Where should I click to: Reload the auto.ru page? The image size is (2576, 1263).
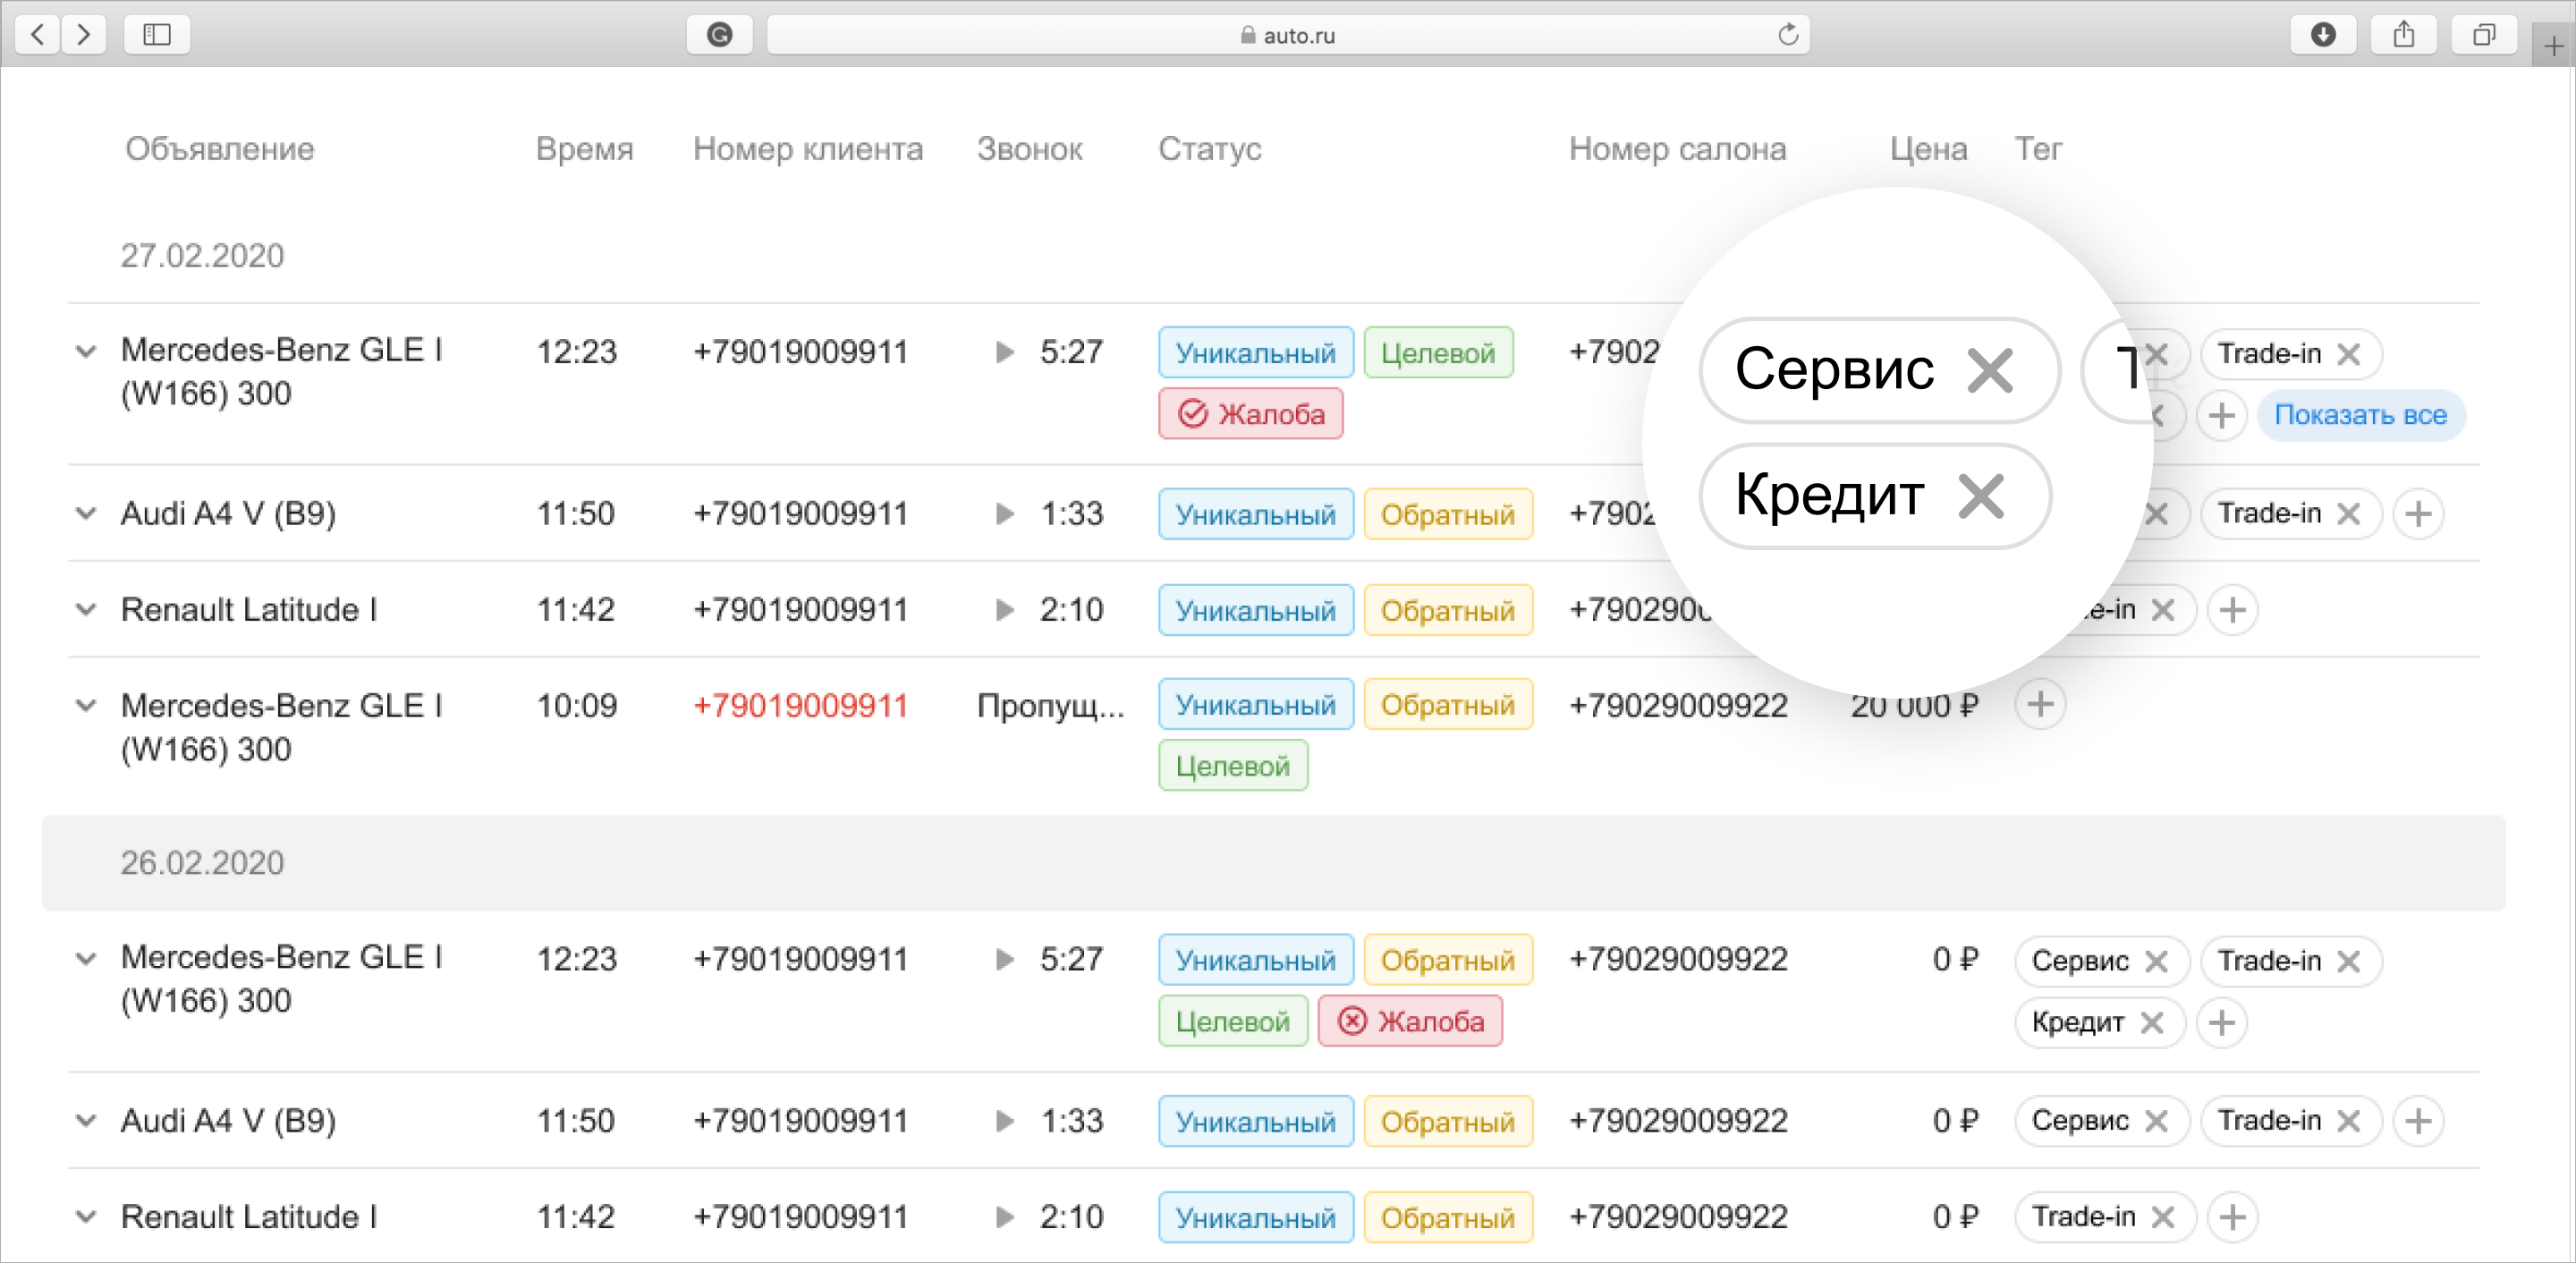coord(1788,35)
